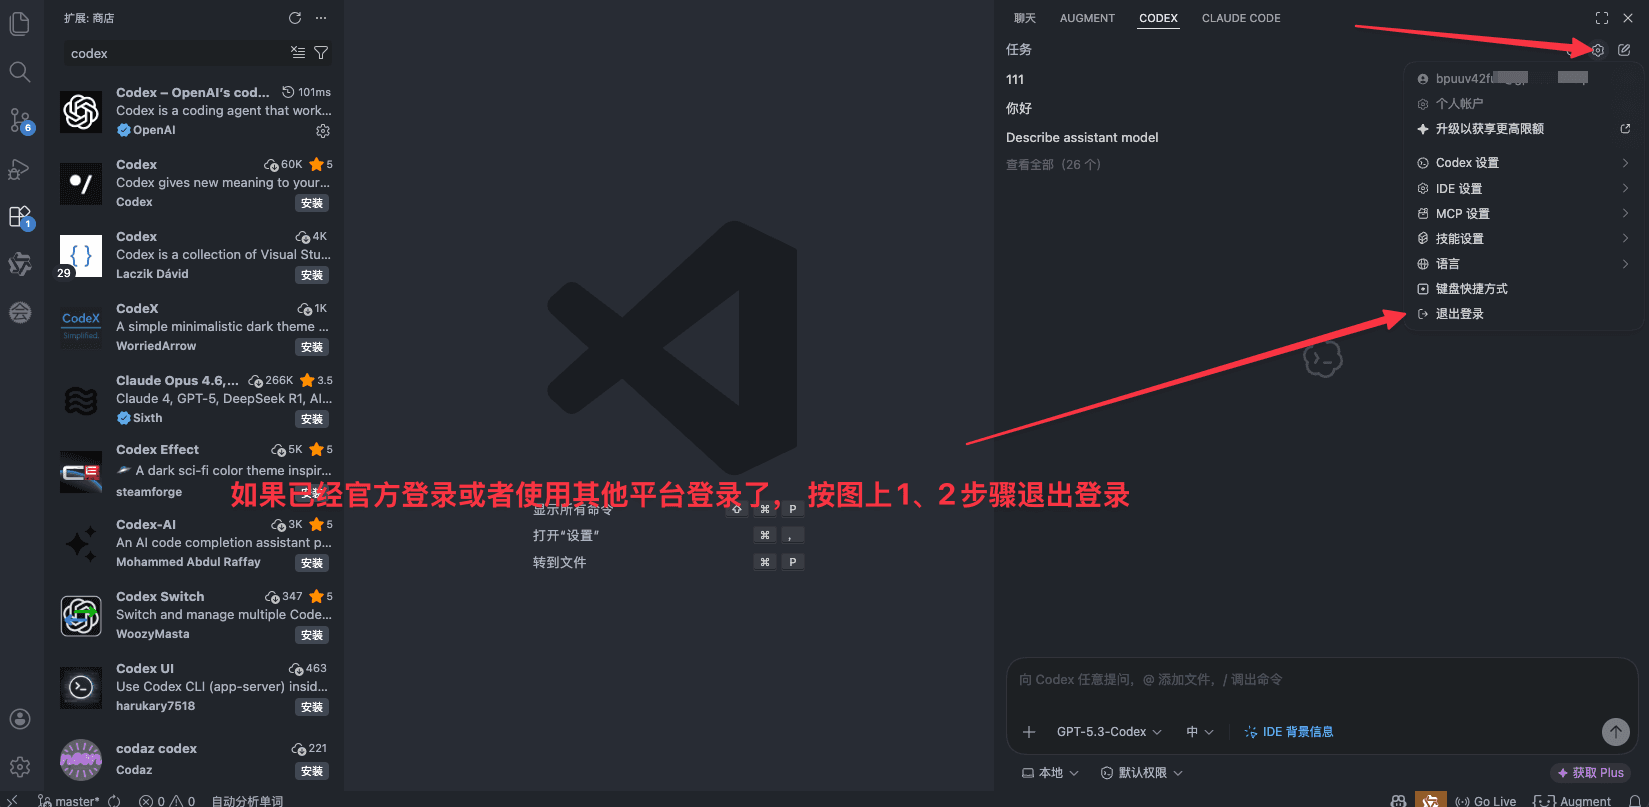Start a new Codex chat
1649x807 pixels.
coord(1624,50)
